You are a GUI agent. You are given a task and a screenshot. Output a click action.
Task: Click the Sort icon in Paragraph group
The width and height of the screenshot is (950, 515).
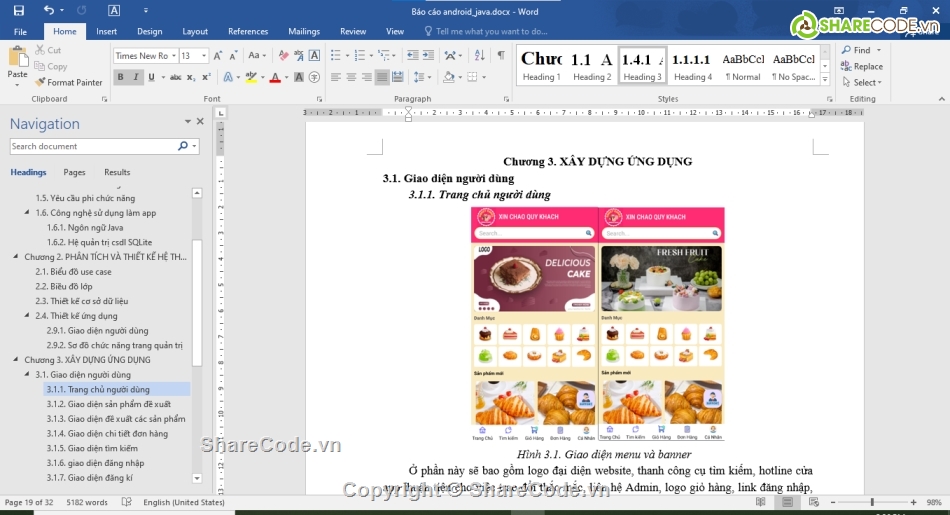tap(480, 56)
